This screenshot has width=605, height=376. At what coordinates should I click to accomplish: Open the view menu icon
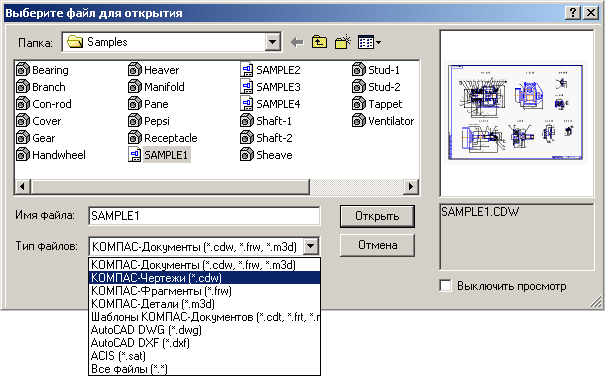pyautogui.click(x=369, y=42)
